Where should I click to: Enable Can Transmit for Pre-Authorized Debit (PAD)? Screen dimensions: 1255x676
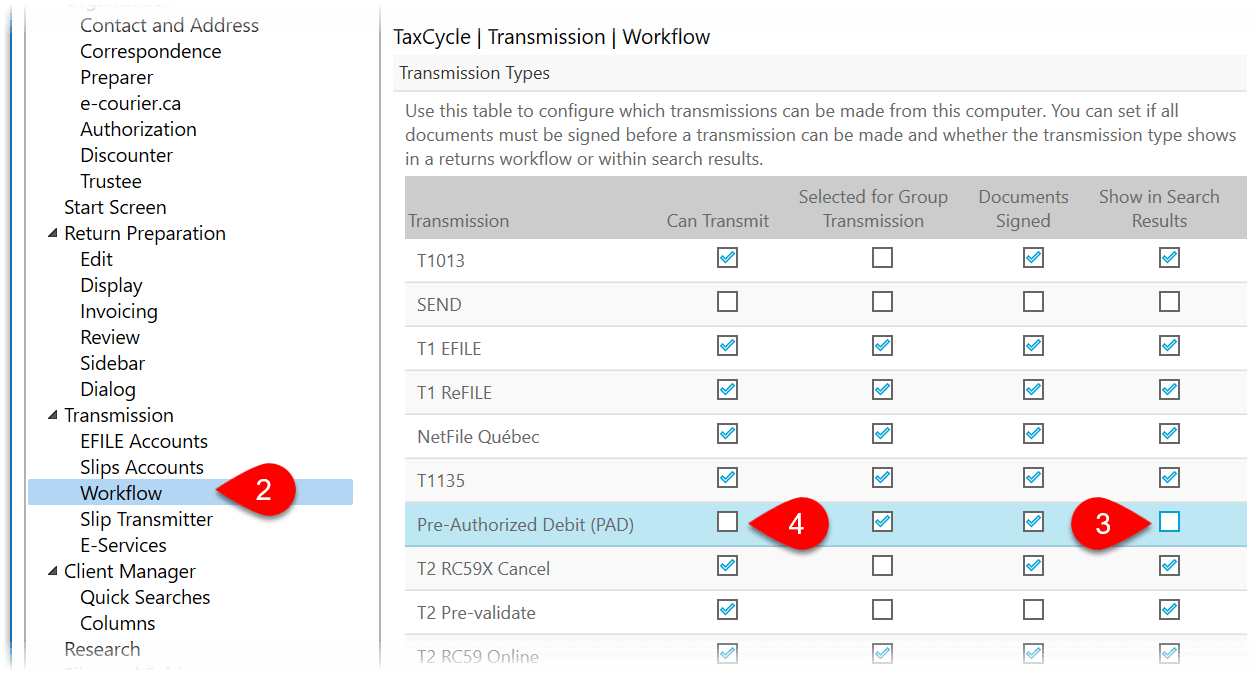point(727,522)
